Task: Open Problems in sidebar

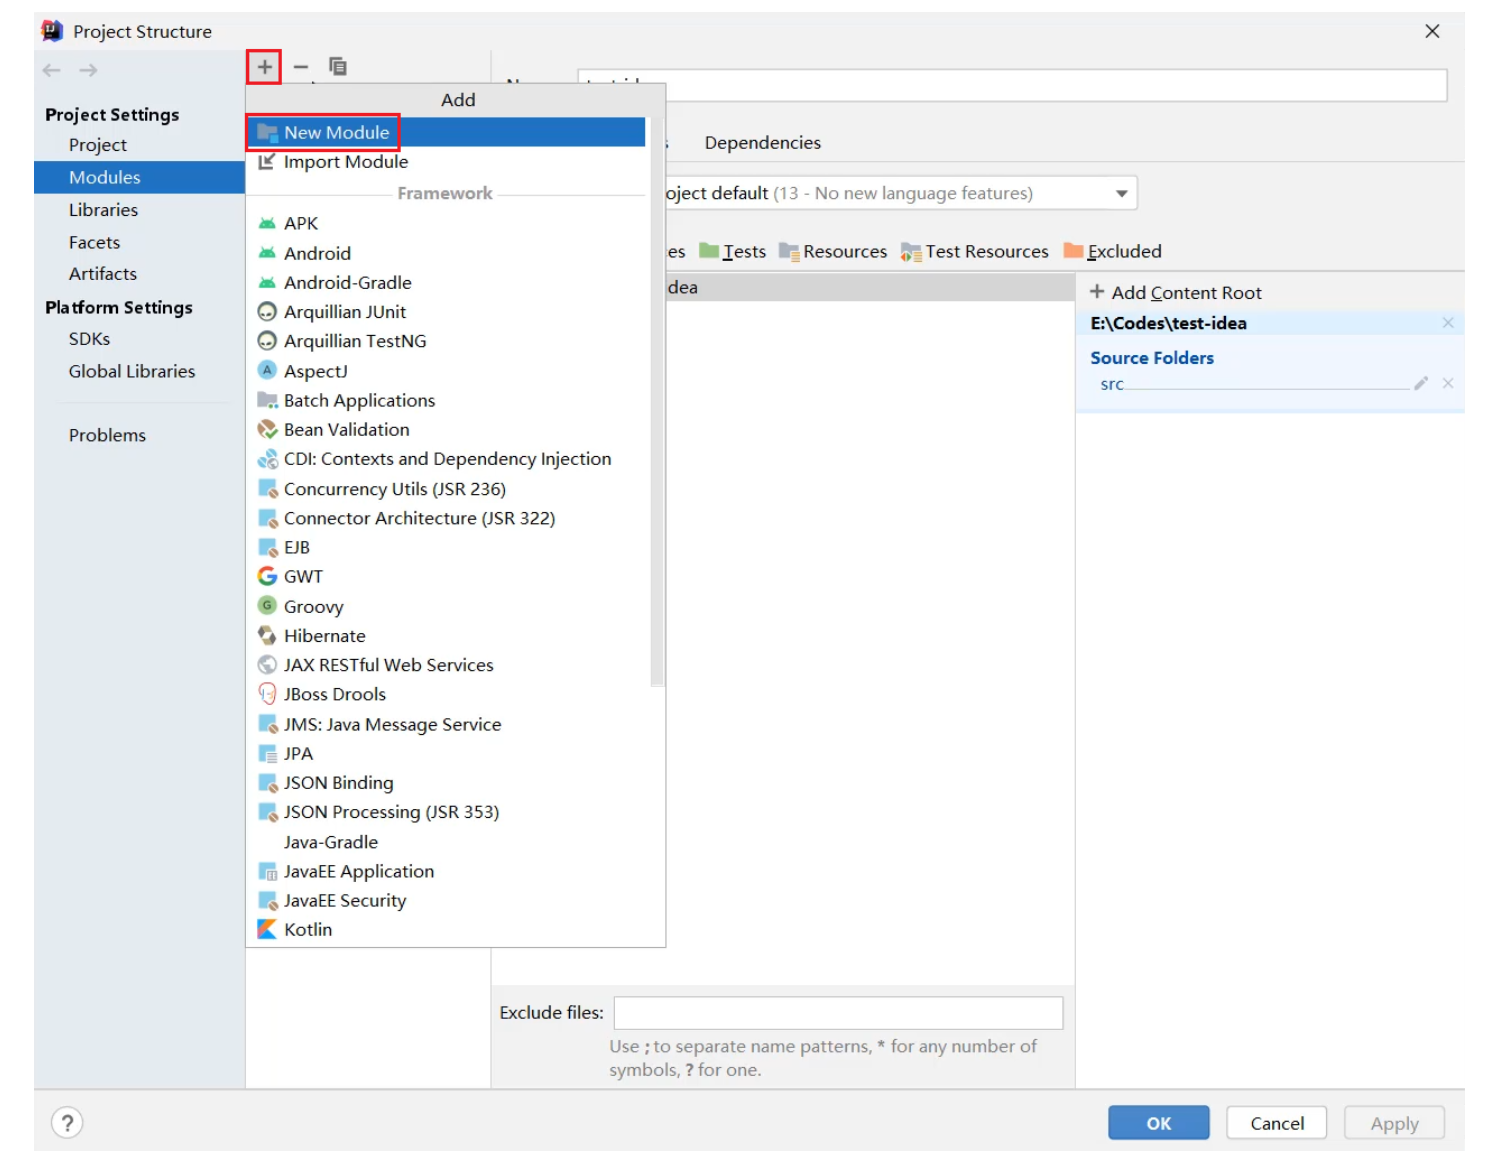Action: click(107, 435)
